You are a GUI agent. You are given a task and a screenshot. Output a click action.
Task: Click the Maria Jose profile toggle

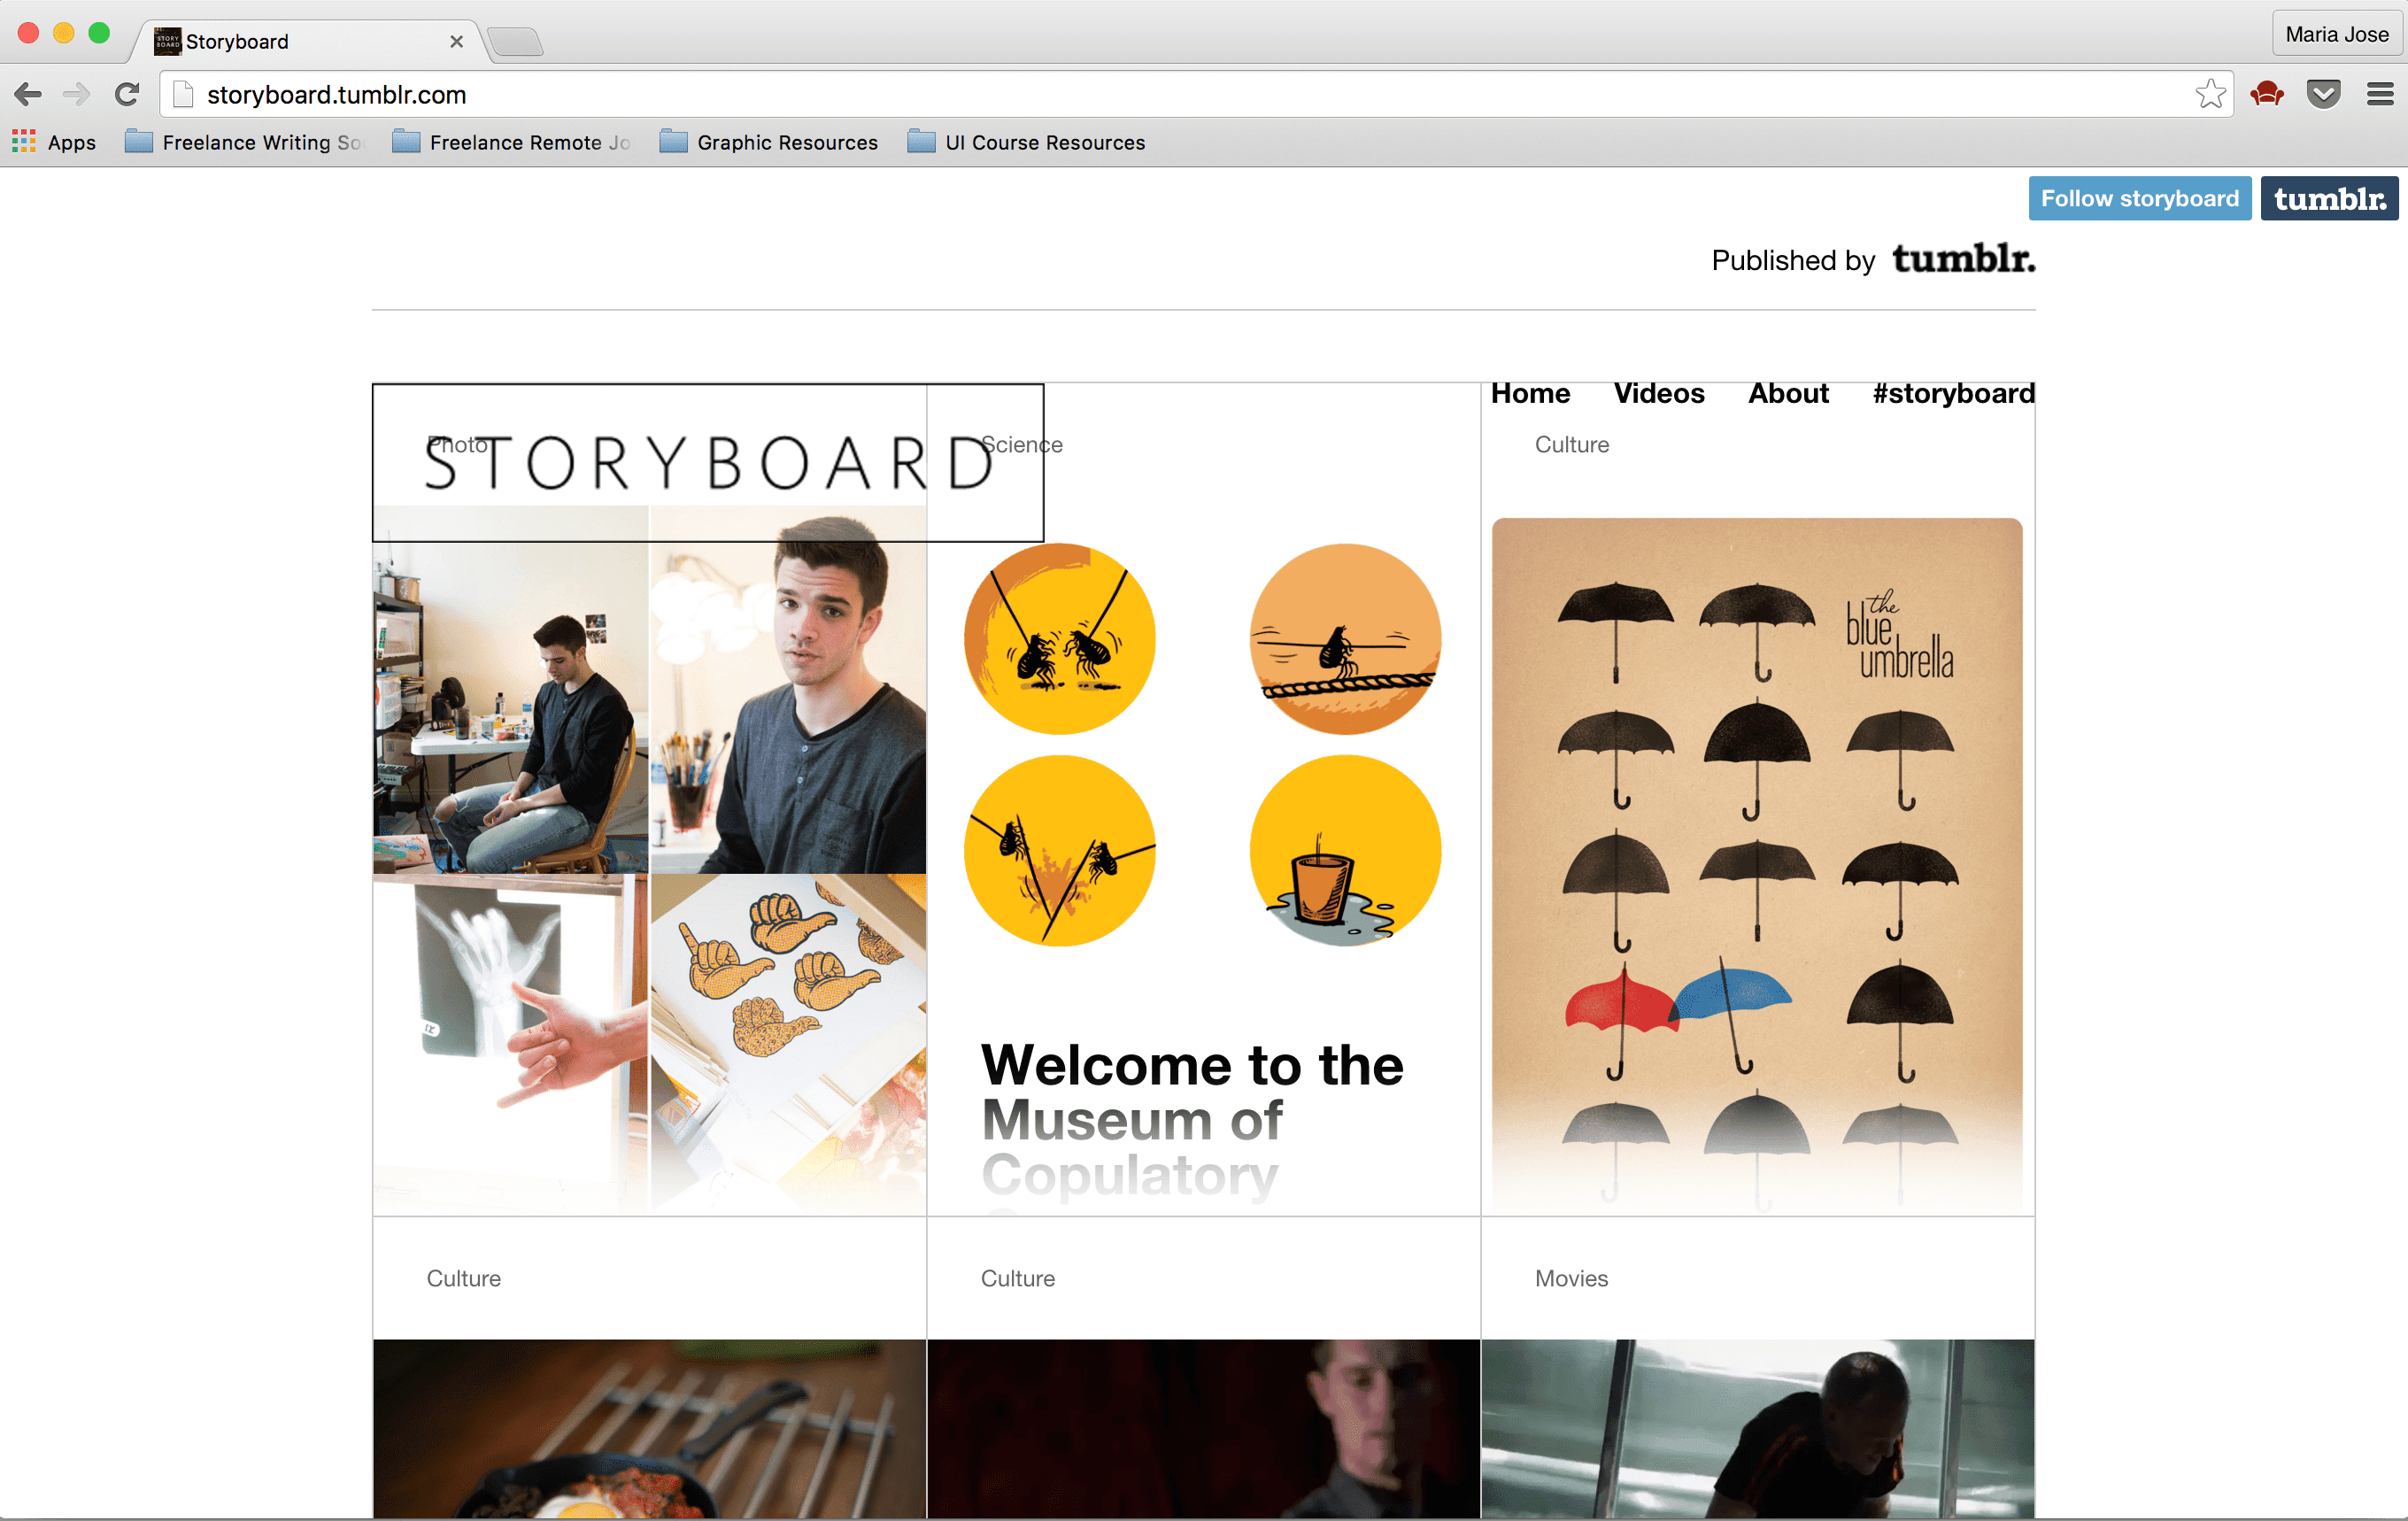click(x=2336, y=33)
